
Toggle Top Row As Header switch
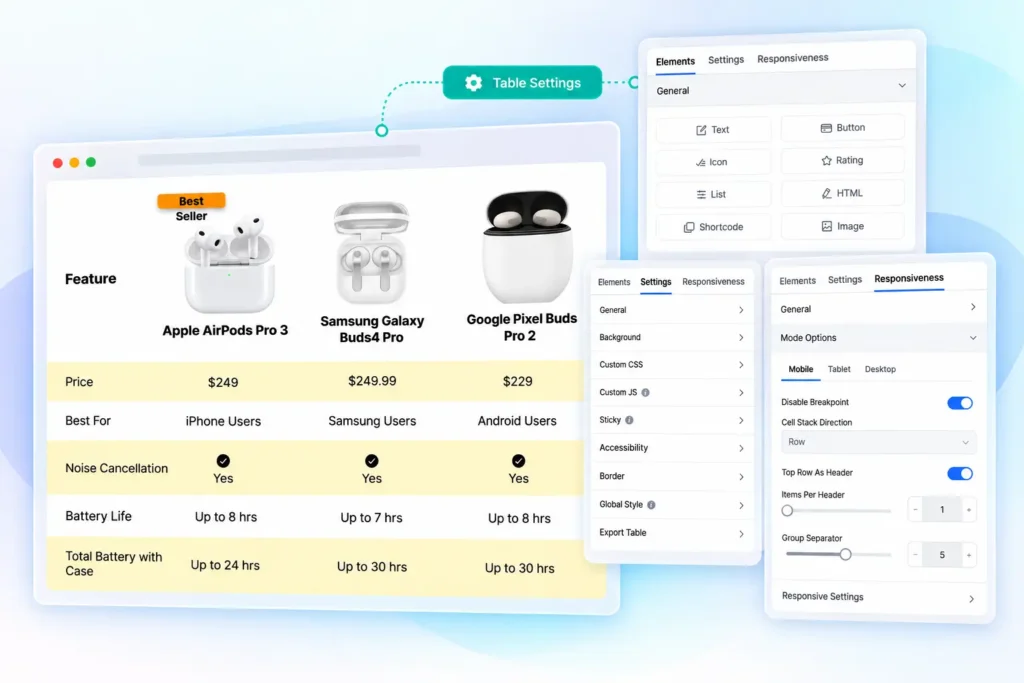click(x=960, y=473)
